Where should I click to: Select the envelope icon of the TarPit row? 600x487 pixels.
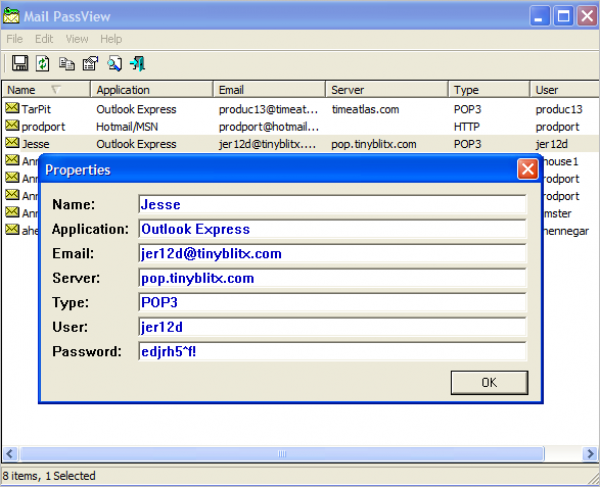(12, 108)
